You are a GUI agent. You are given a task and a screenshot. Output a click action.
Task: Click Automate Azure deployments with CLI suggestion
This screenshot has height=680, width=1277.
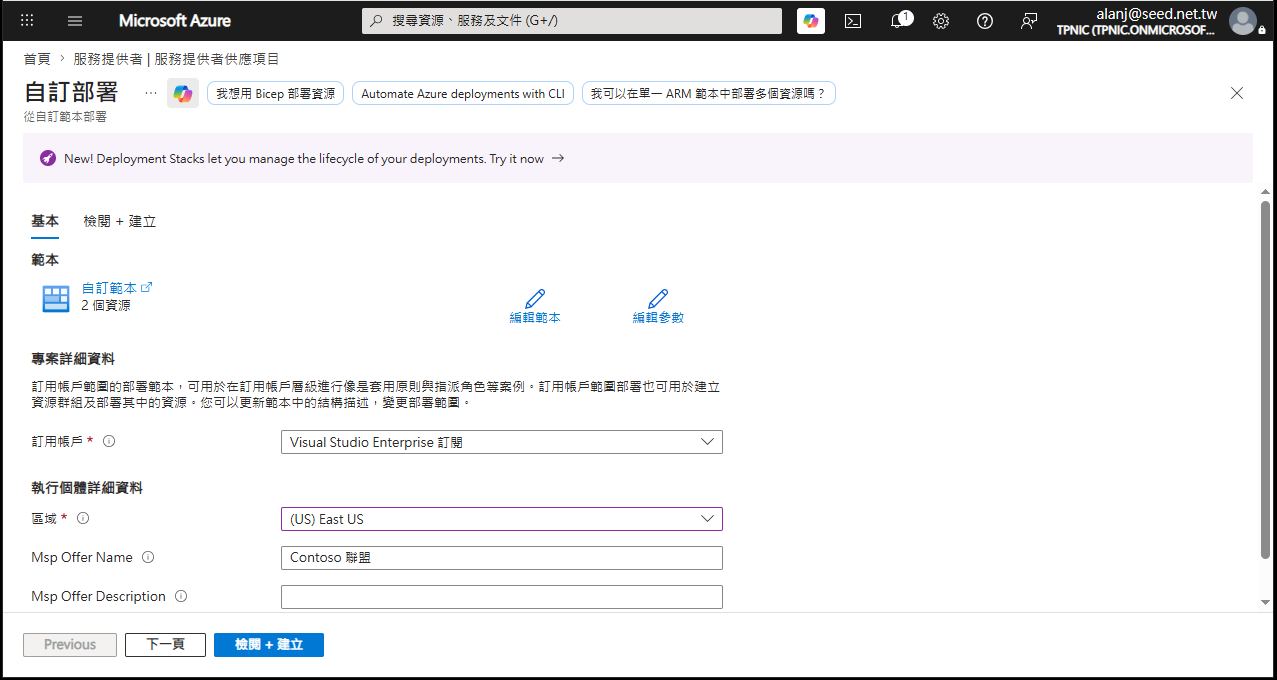point(463,93)
